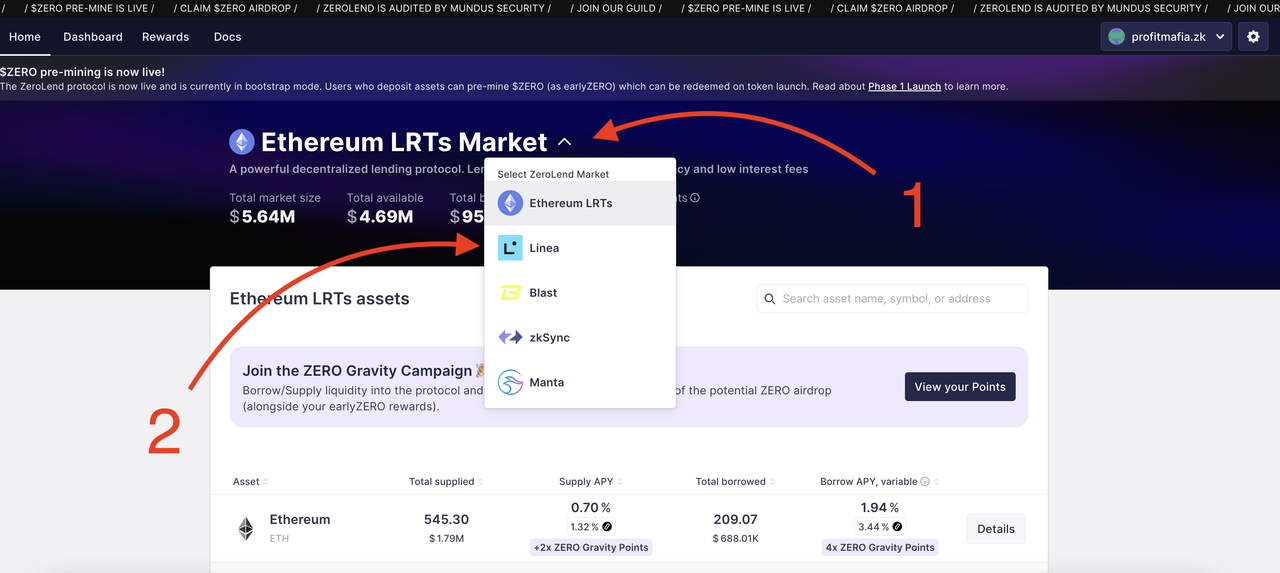Click the profitmafia.zk wallet avatar icon
1280x573 pixels.
pyautogui.click(x=1117, y=37)
